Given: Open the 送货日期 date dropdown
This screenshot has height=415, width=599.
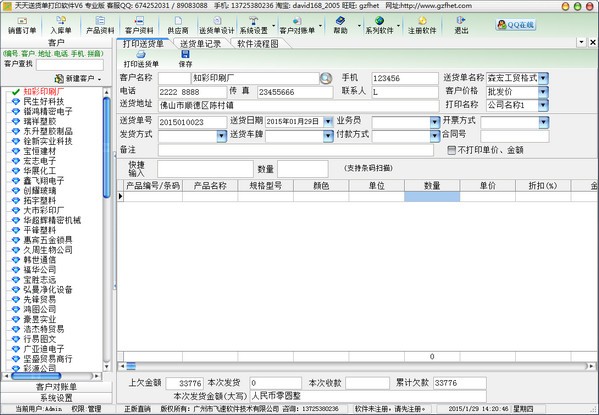Looking at the screenshot, I should (328, 122).
